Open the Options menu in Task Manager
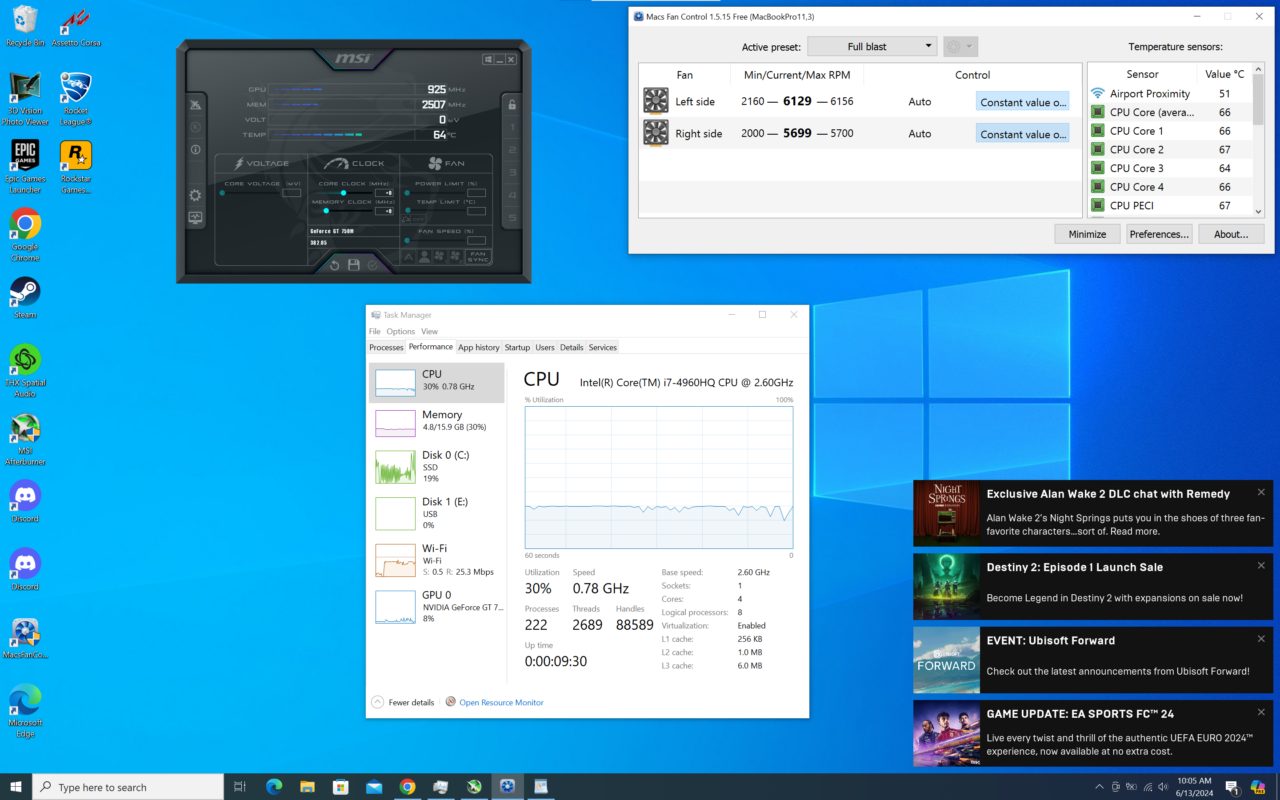 [400, 331]
